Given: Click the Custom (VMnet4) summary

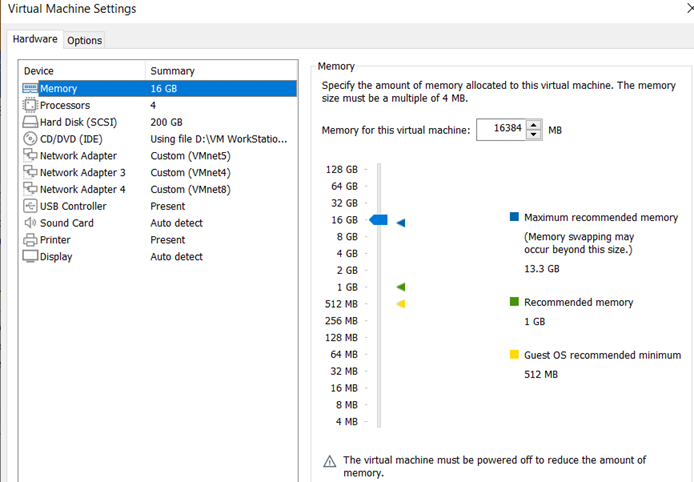Looking at the screenshot, I should point(190,173).
